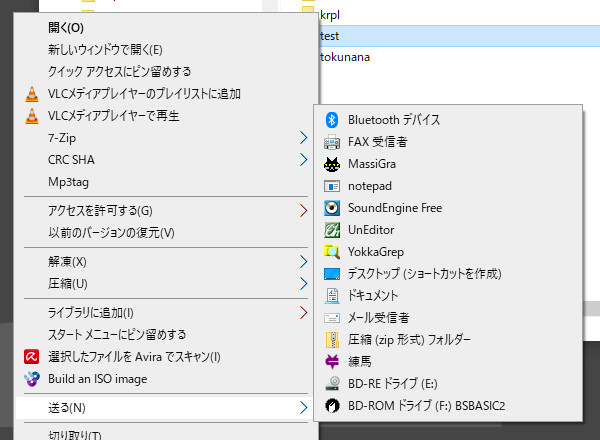600x440 pixels.
Task: Click the 送る(N) menu label
Action: (67, 408)
